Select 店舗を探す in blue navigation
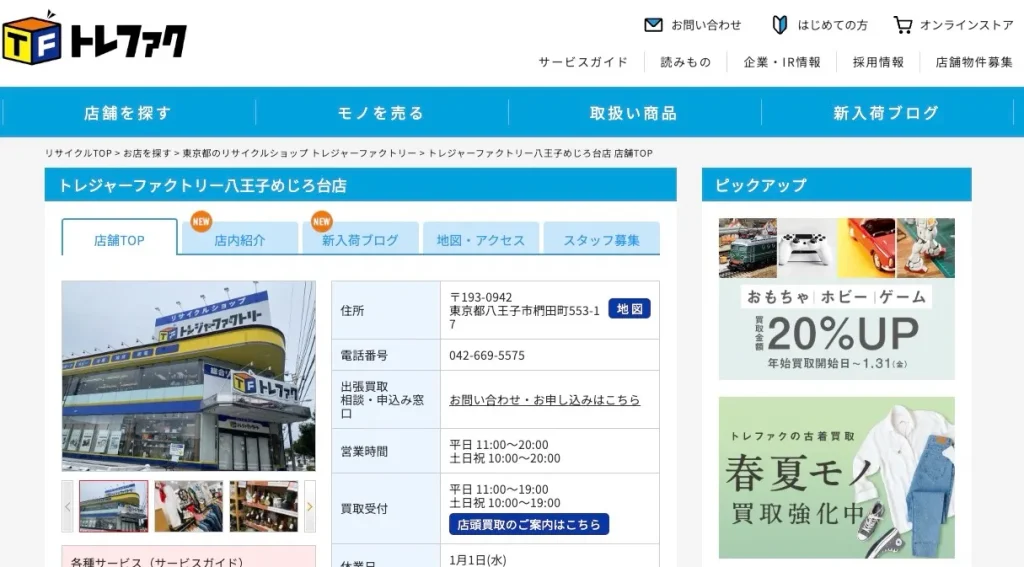 128,113
